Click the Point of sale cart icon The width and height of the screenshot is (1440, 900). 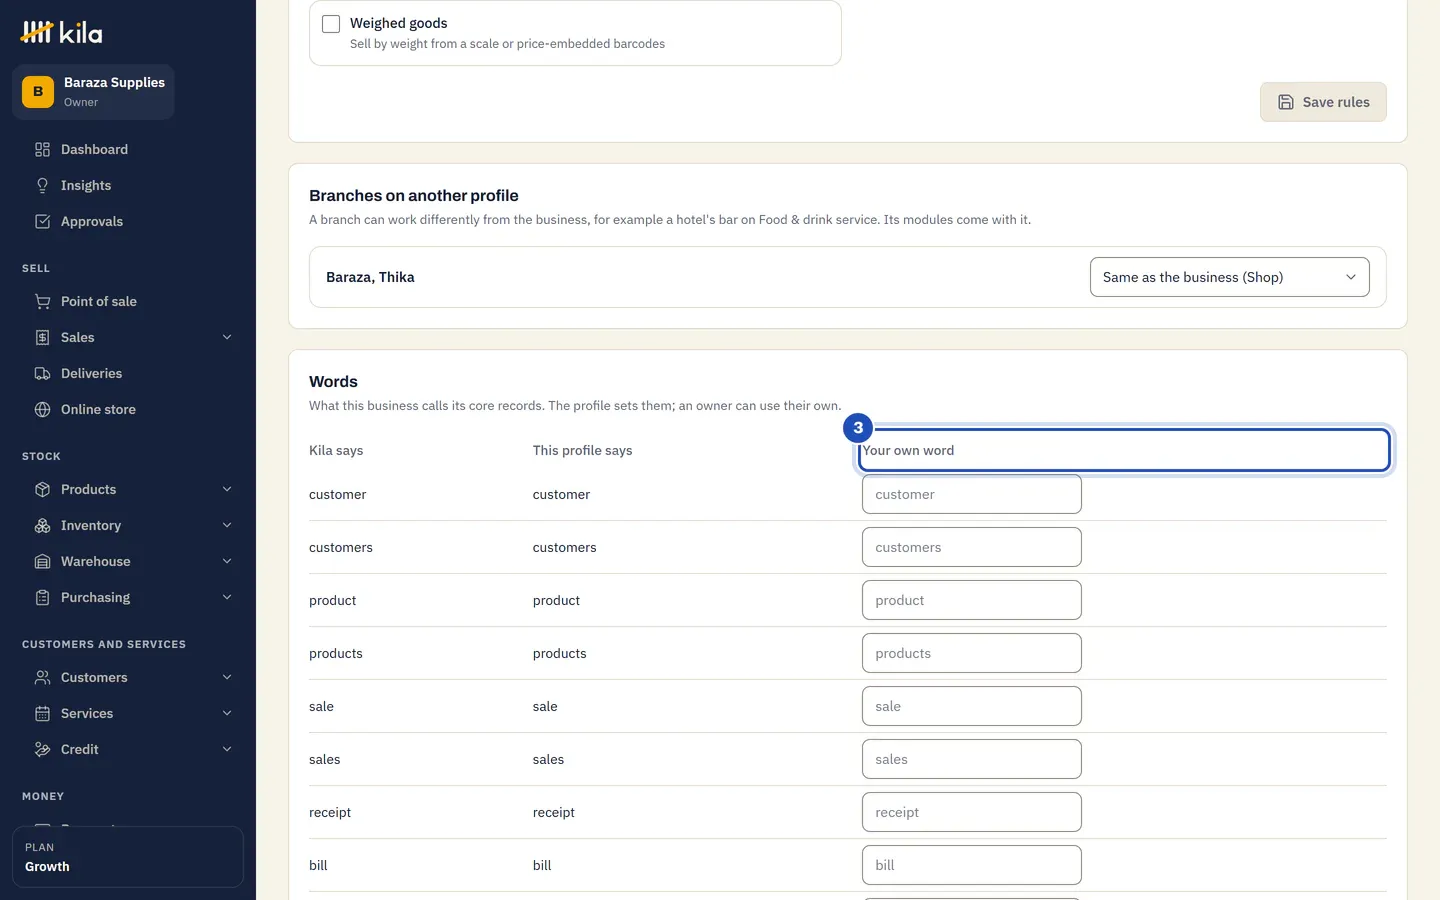tap(42, 301)
